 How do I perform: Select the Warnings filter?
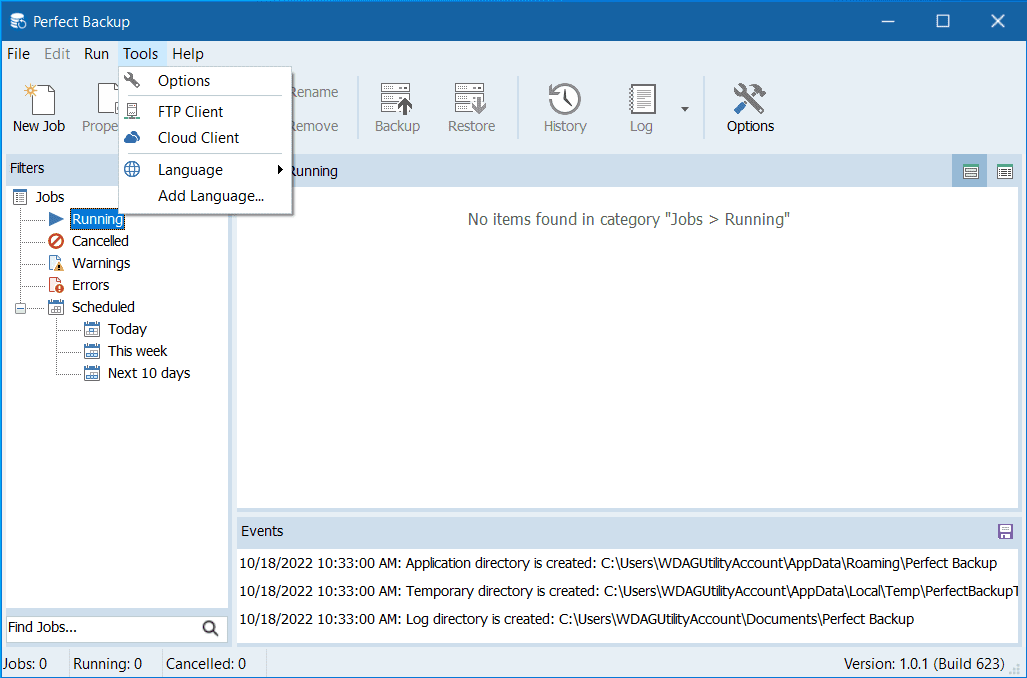[x=101, y=263]
